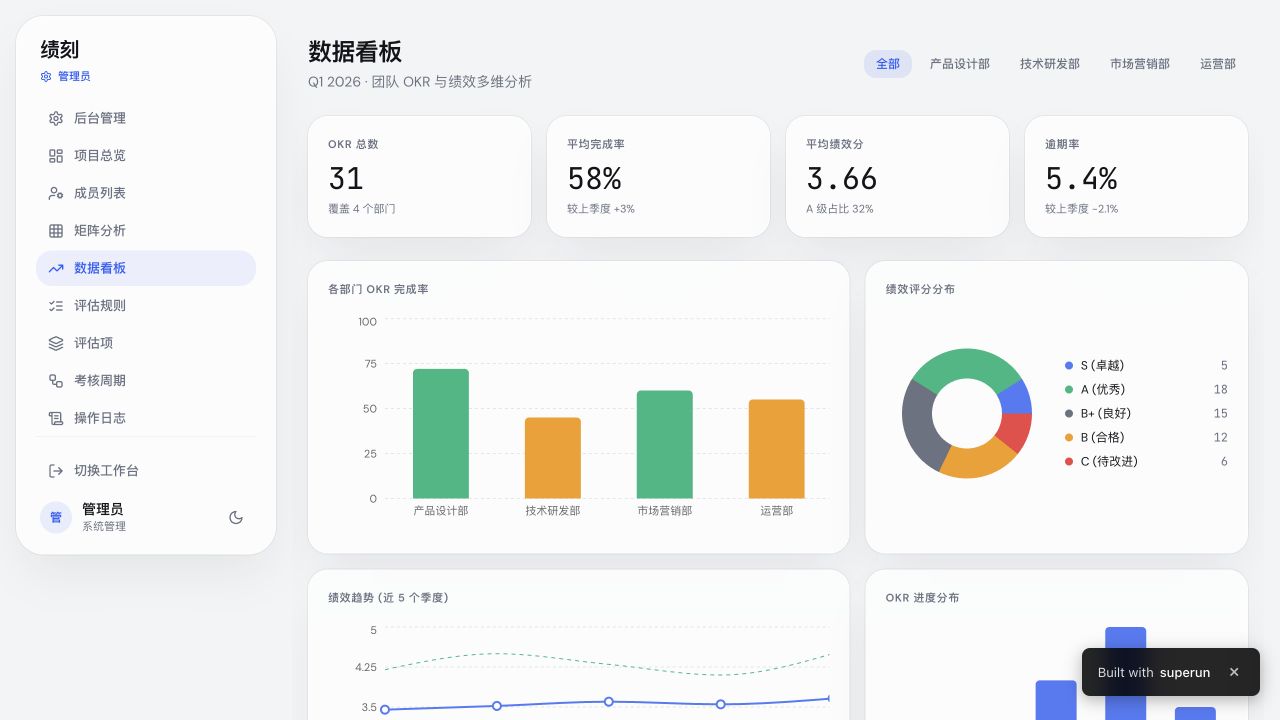Dismiss the Built with superun banner
Screen dimensions: 1280x720
tap(1234, 672)
